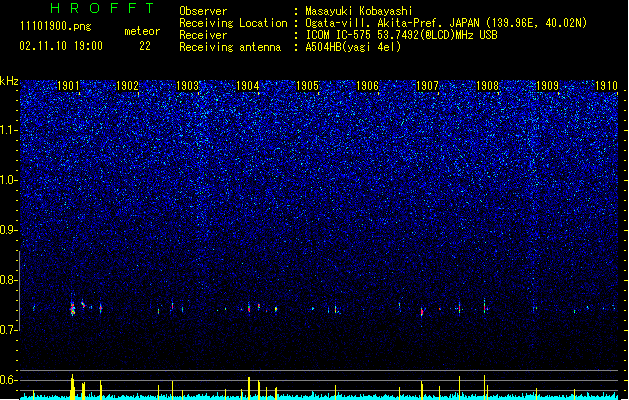Click the 0.9 kHz axis label

pos(9,229)
